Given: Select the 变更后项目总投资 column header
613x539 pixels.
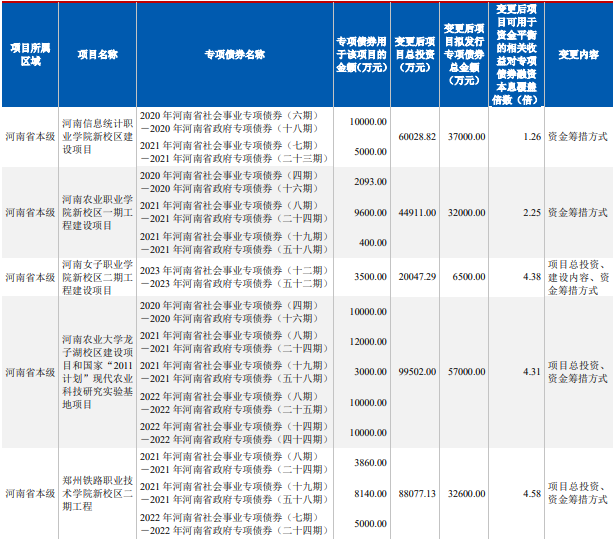Looking at the screenshot, I should click(x=415, y=54).
